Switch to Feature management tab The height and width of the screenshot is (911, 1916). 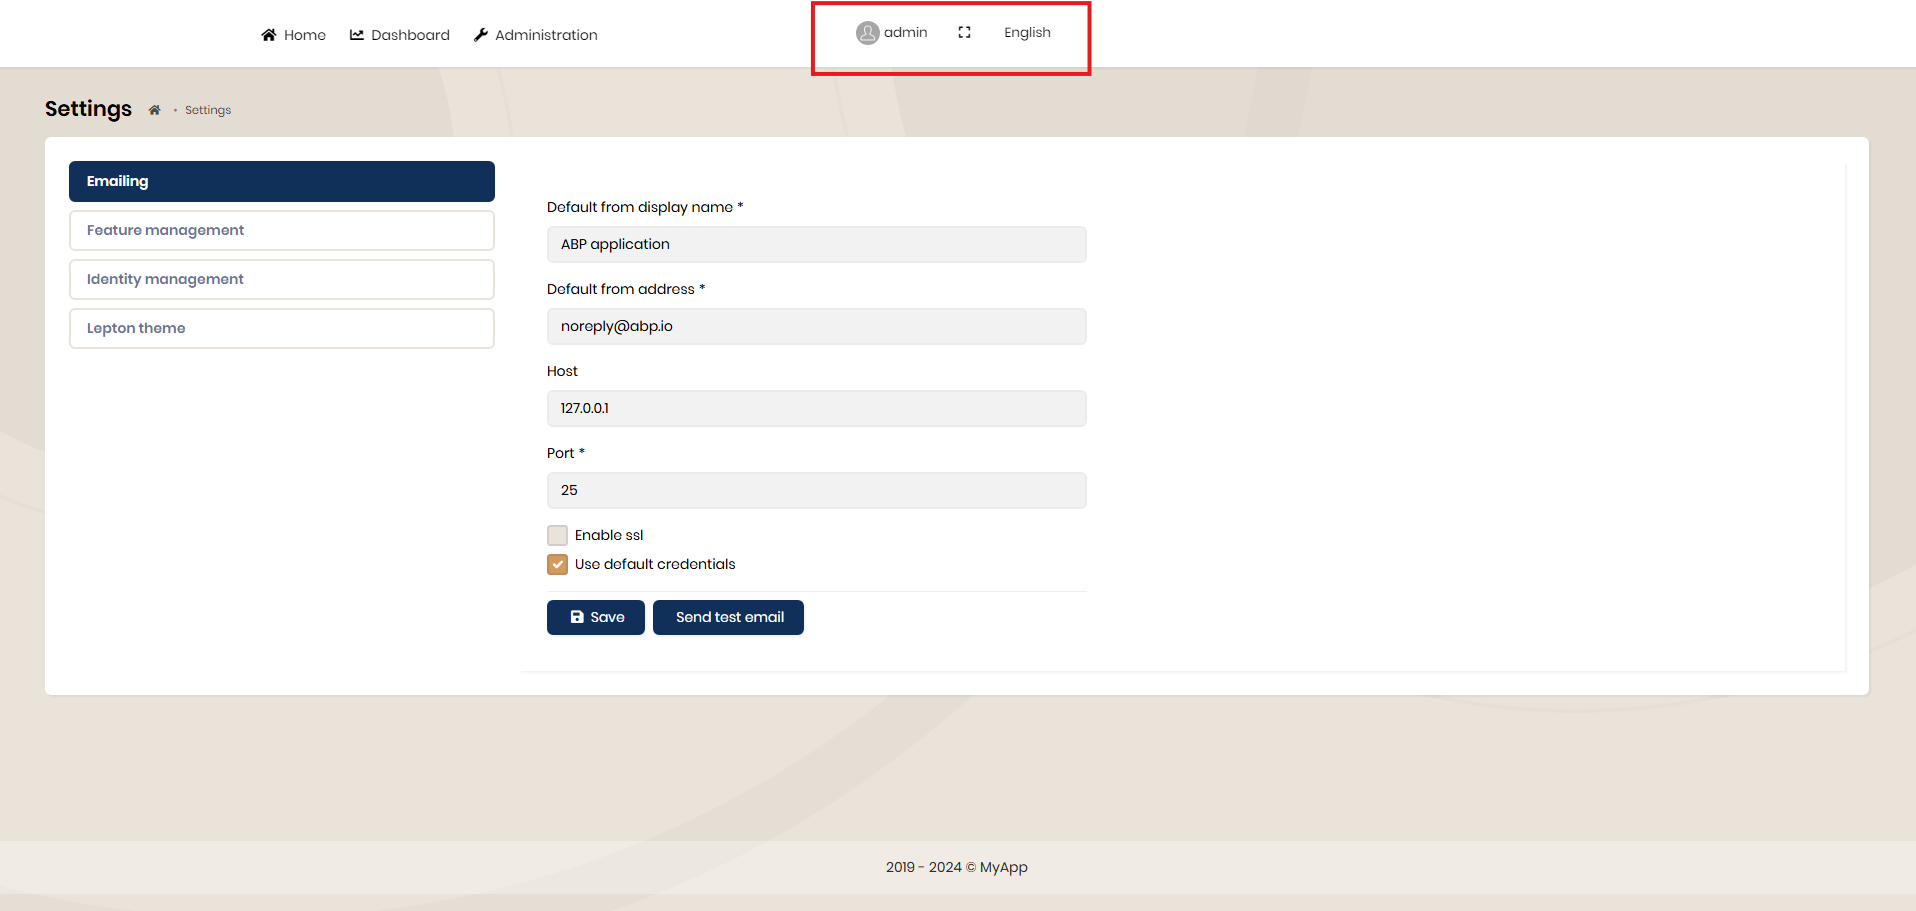coord(281,230)
